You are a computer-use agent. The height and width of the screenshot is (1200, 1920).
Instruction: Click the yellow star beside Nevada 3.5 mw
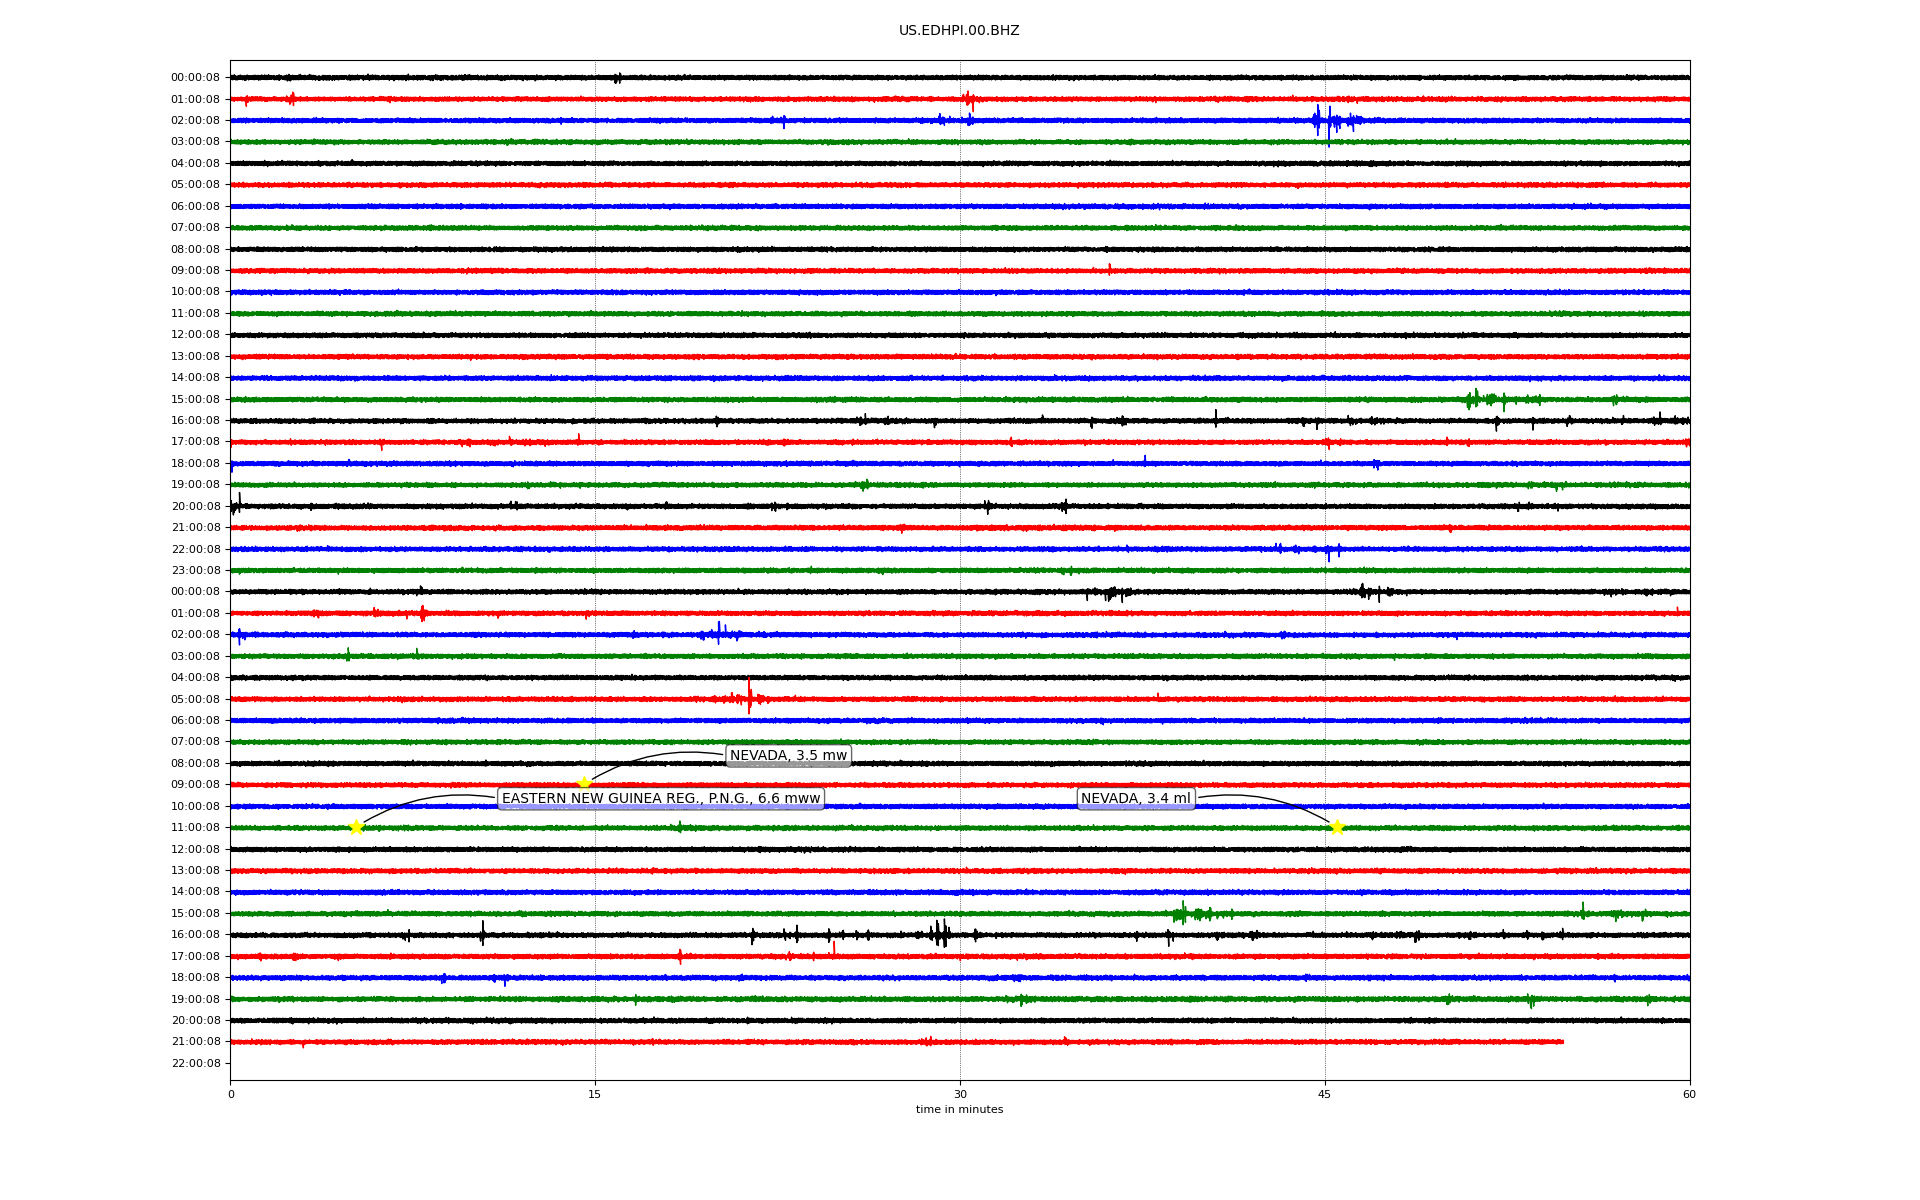click(584, 783)
